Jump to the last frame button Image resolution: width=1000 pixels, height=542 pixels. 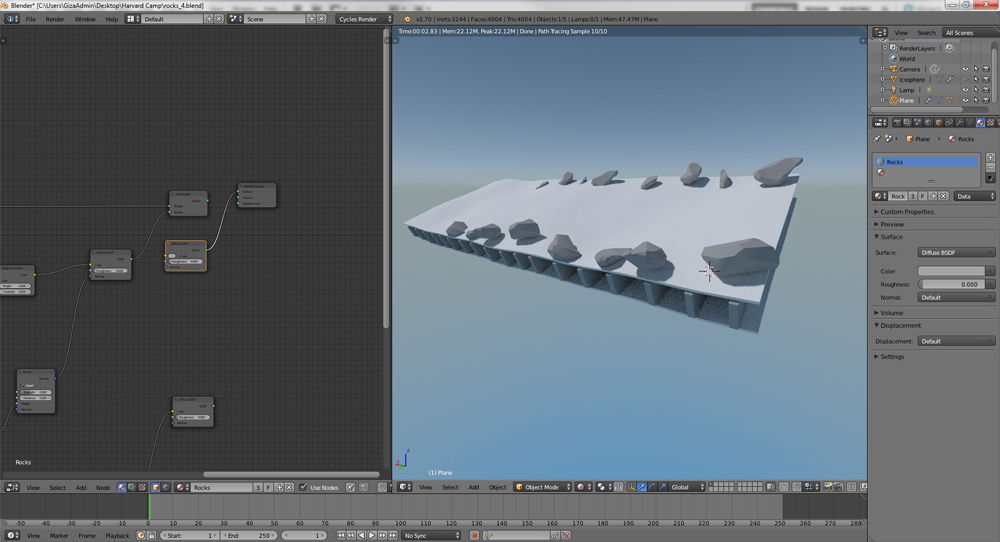point(393,536)
